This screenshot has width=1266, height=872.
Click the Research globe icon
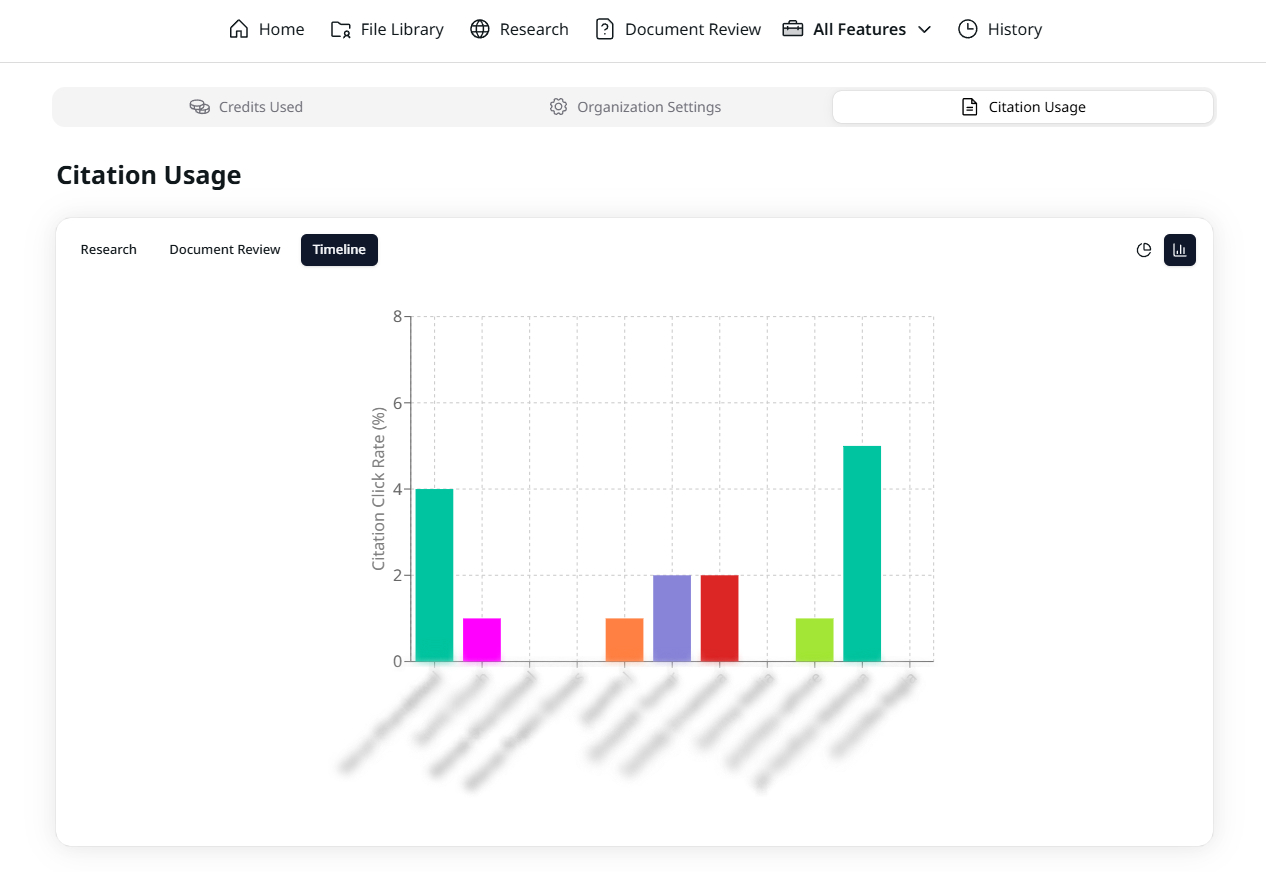pos(480,29)
